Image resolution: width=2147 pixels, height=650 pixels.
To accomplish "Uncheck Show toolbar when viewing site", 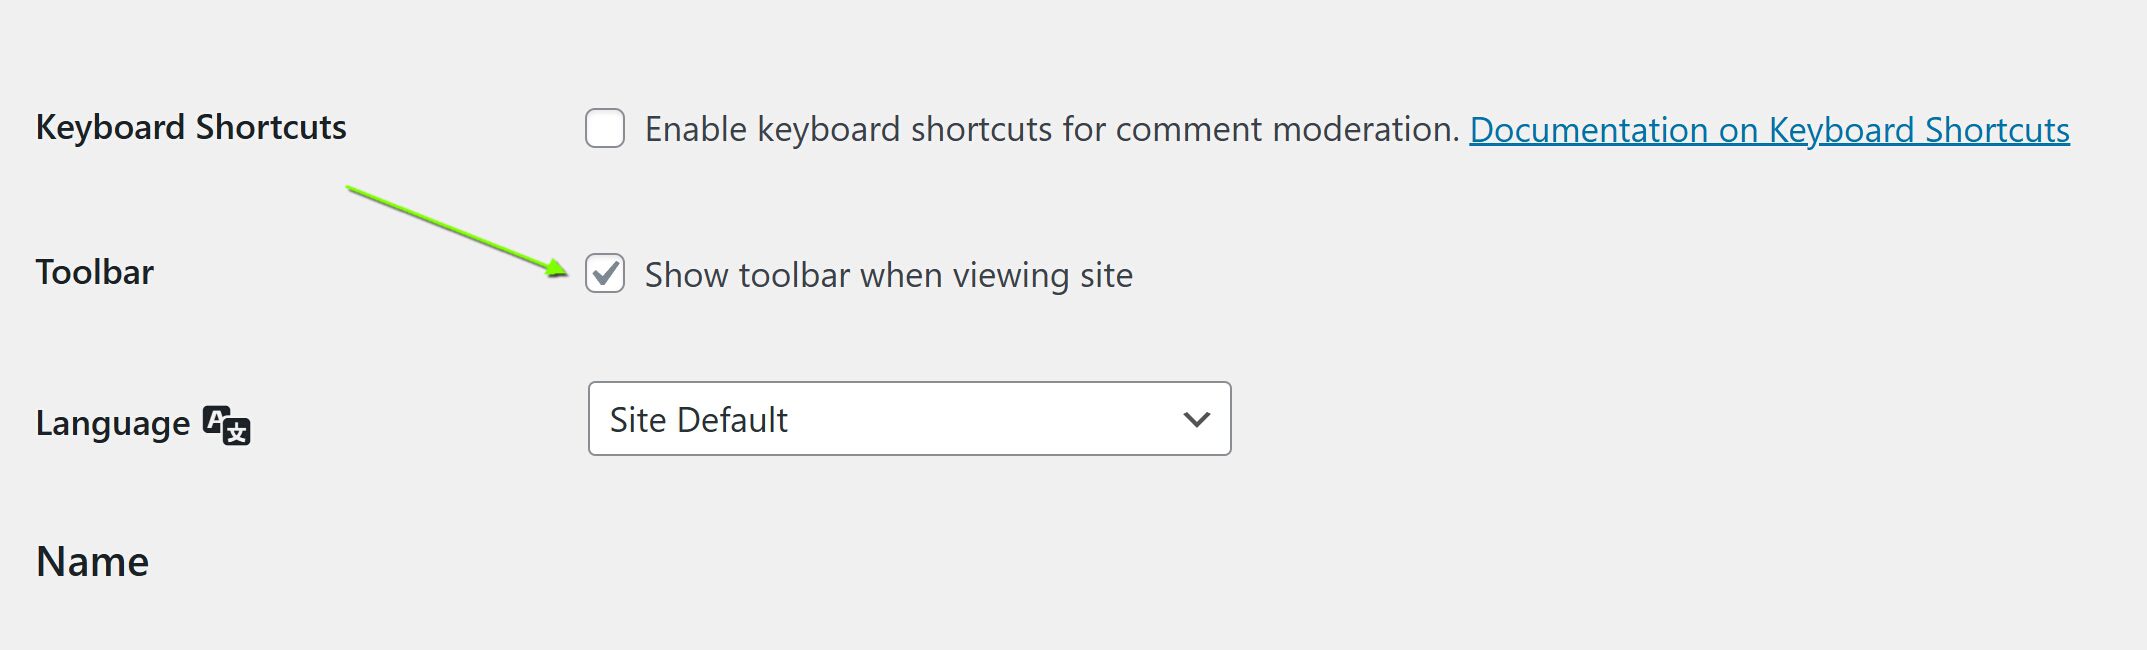I will click(x=605, y=273).
